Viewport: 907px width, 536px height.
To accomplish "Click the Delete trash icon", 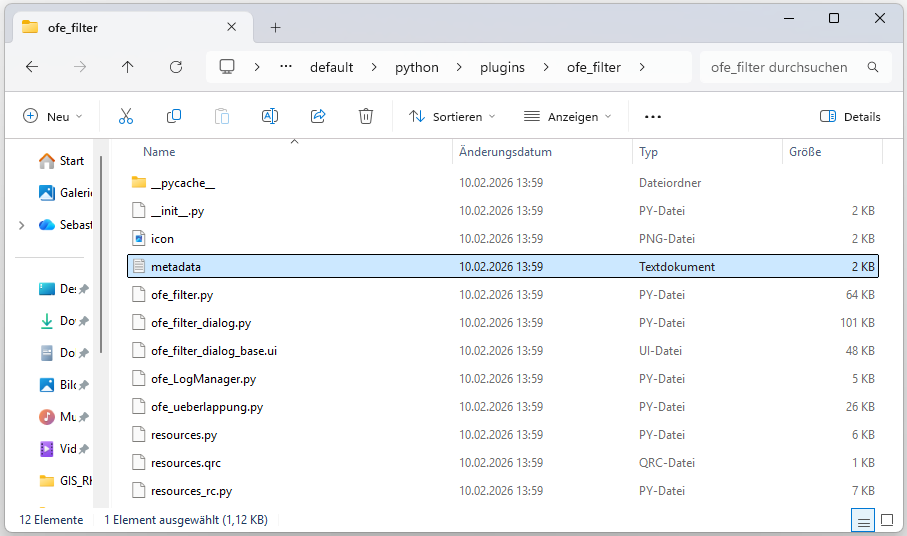I will tap(366, 117).
